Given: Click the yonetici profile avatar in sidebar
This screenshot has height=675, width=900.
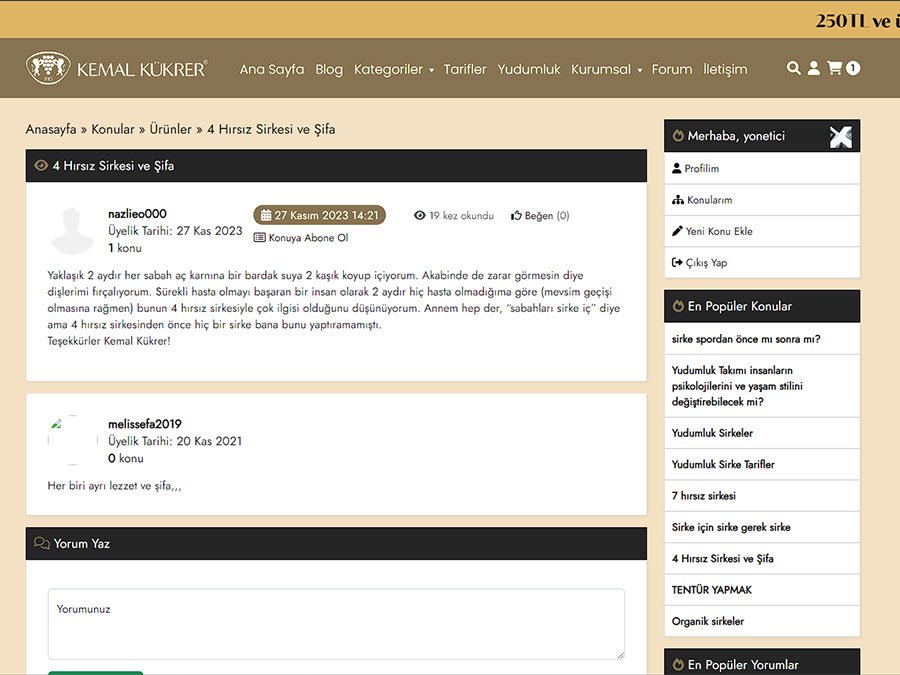Looking at the screenshot, I should [840, 137].
